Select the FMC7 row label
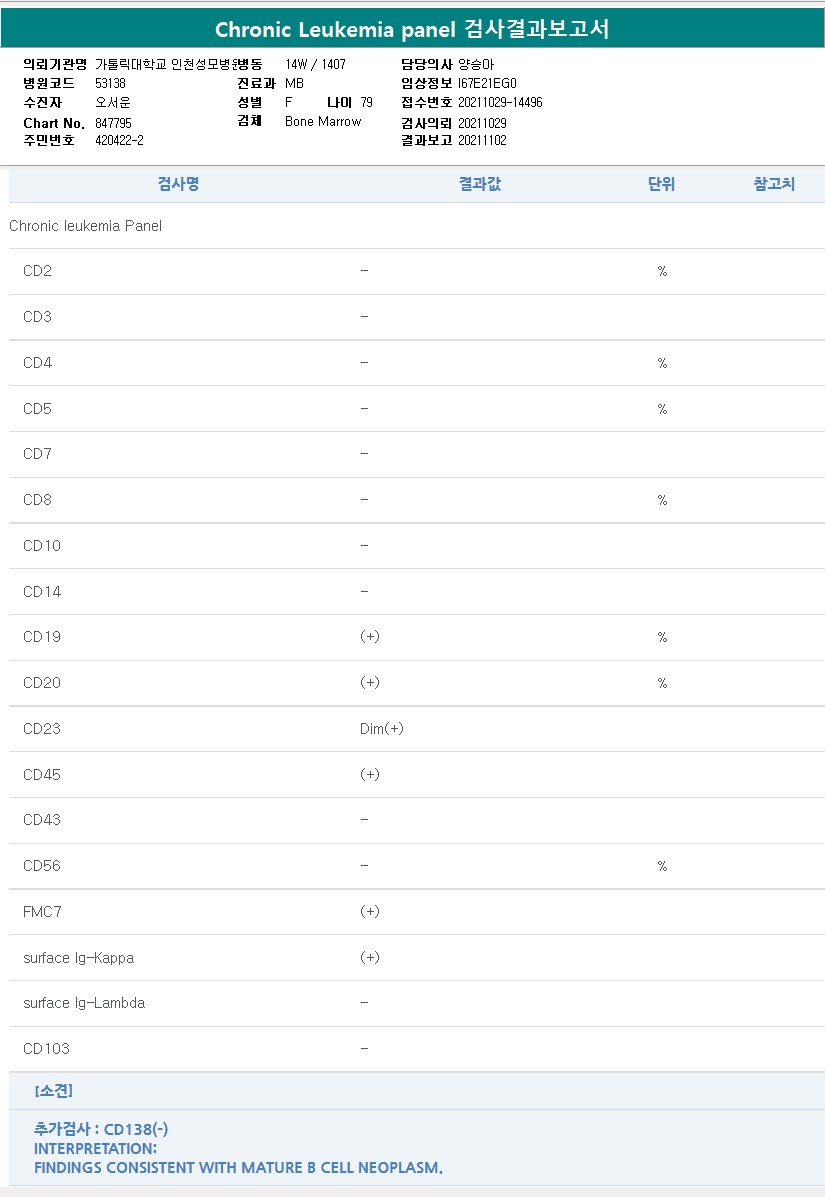The height and width of the screenshot is (1197, 825). tap(43, 912)
